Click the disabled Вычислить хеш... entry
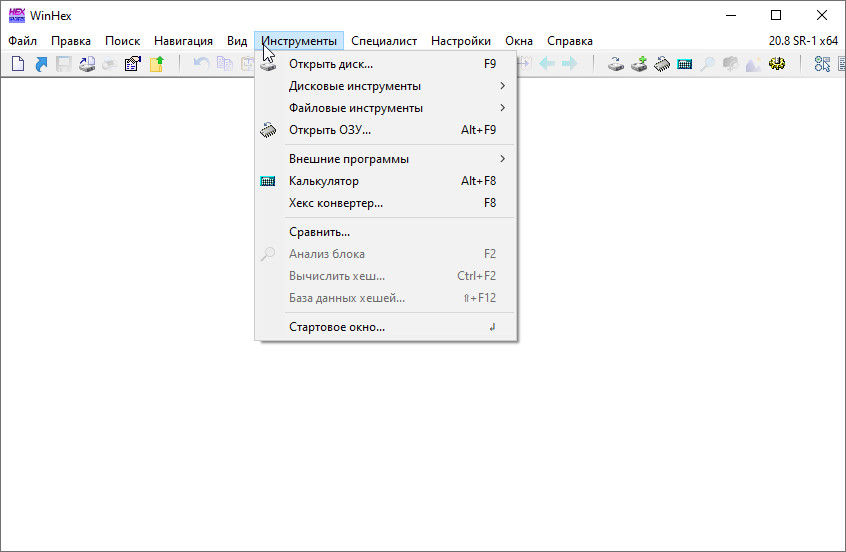 click(385, 276)
